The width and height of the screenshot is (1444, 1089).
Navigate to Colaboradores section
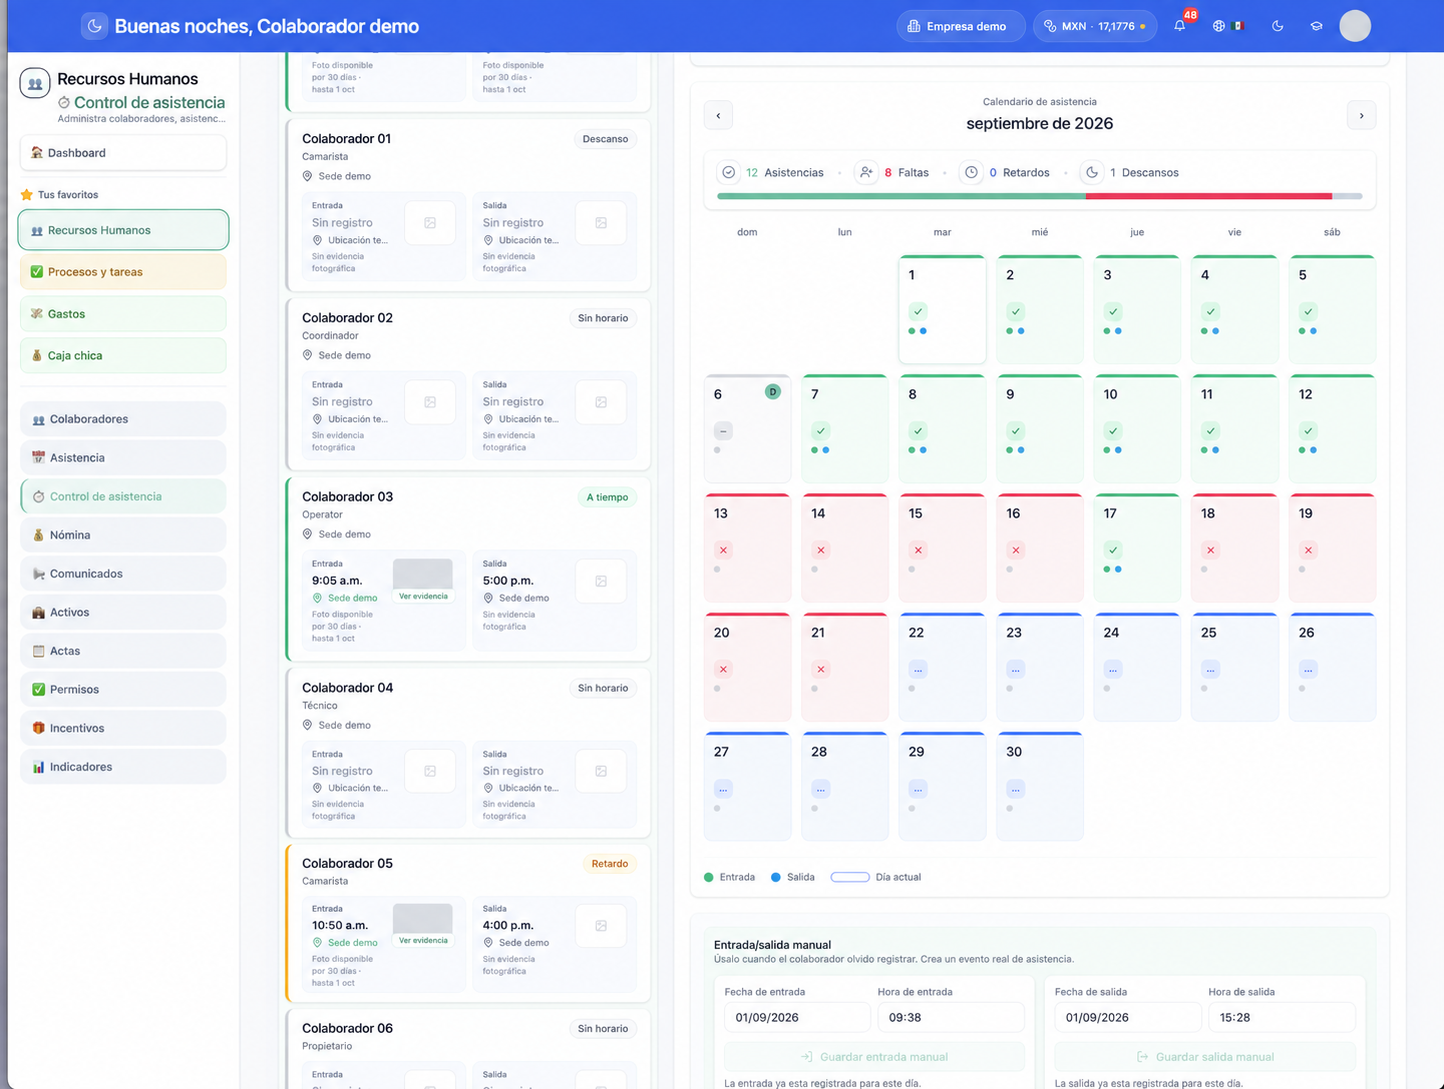click(123, 419)
